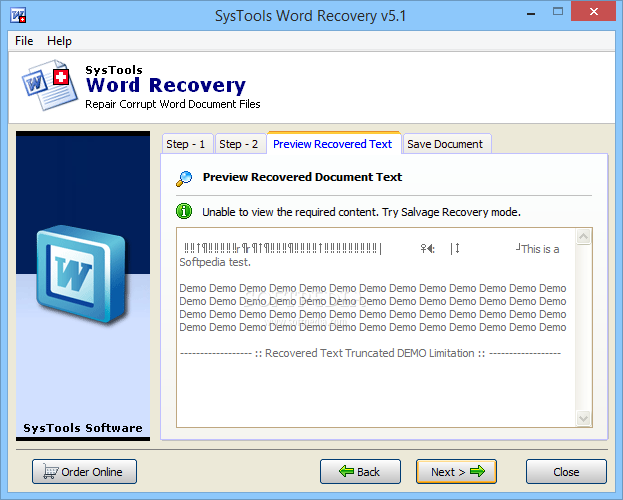Select the Preview Recovered Text tab

pos(333,143)
